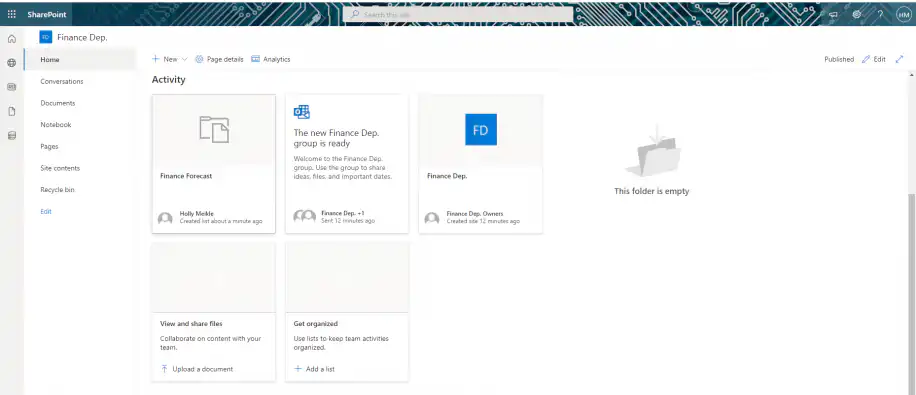
Task: Click the FD blue tile on site card
Action: tap(481, 129)
